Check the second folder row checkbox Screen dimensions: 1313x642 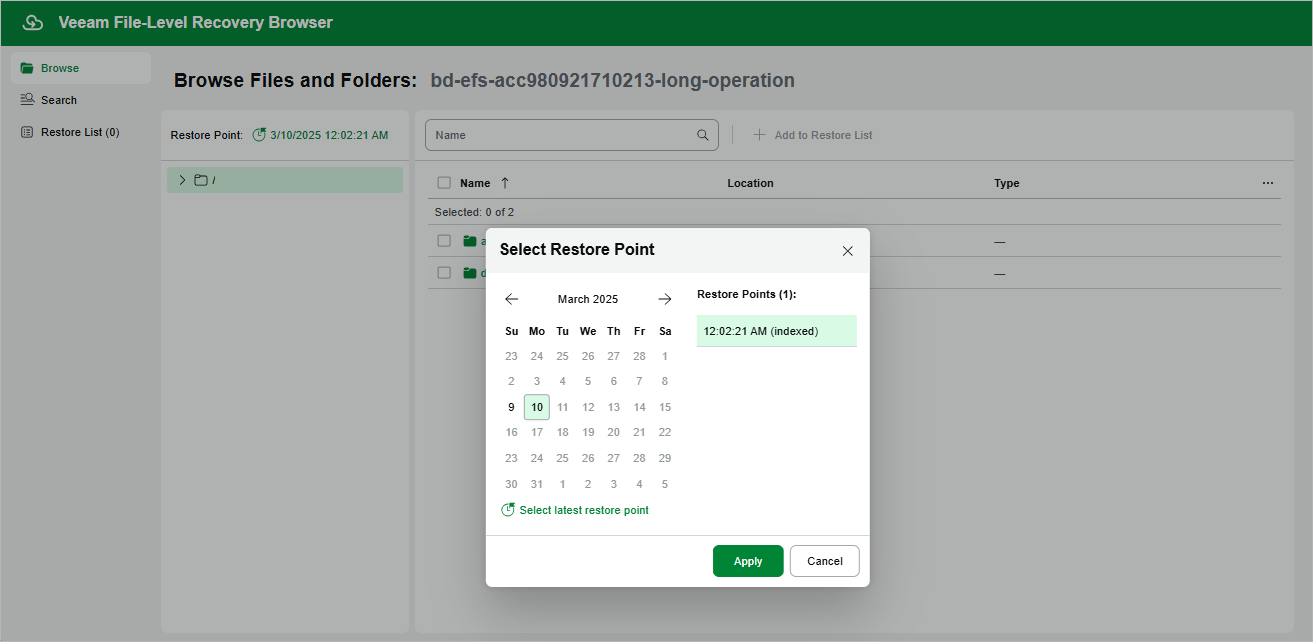pos(444,273)
